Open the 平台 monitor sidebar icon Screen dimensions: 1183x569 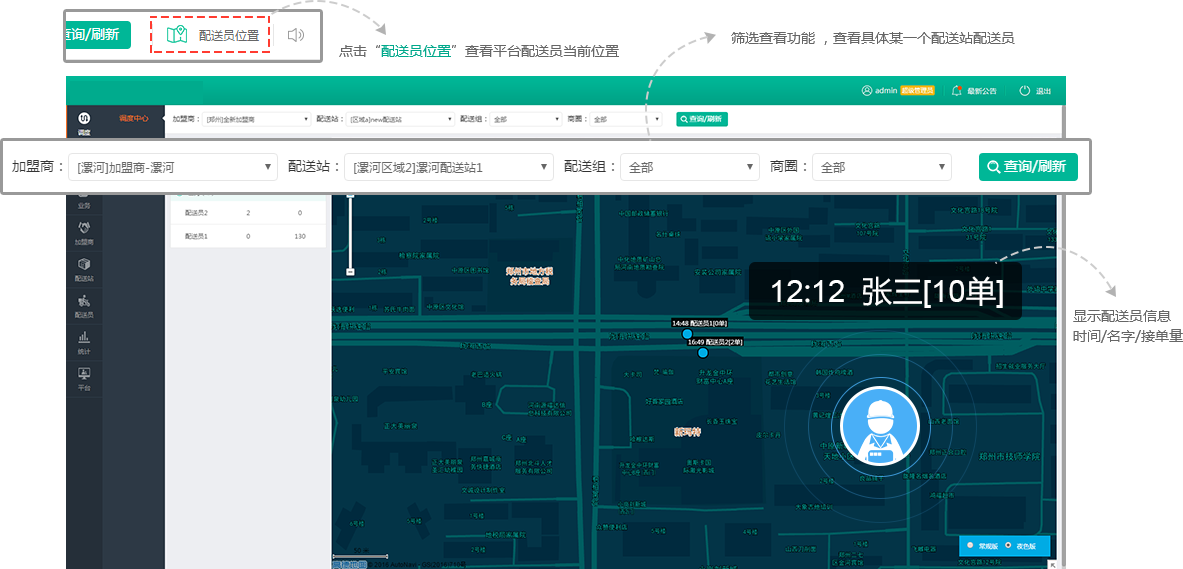(x=84, y=377)
